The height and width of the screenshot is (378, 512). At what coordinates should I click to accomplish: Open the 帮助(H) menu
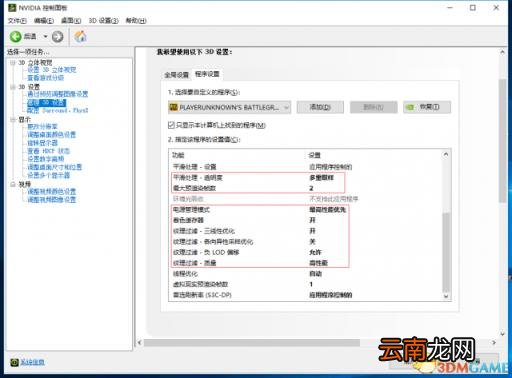click(x=136, y=21)
